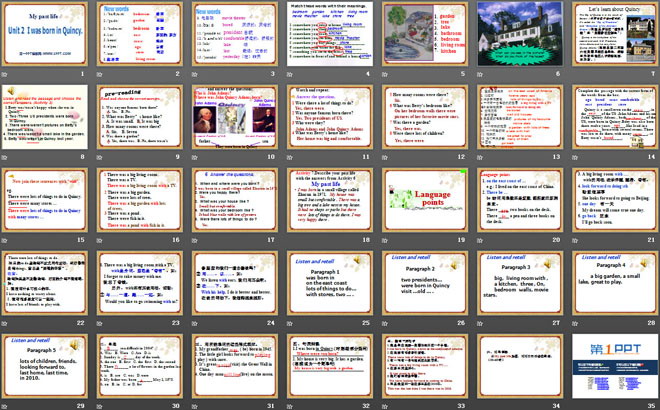Select slide 25 'Listen and retell' Paragraph 1
660x410 pixels.
point(330,283)
